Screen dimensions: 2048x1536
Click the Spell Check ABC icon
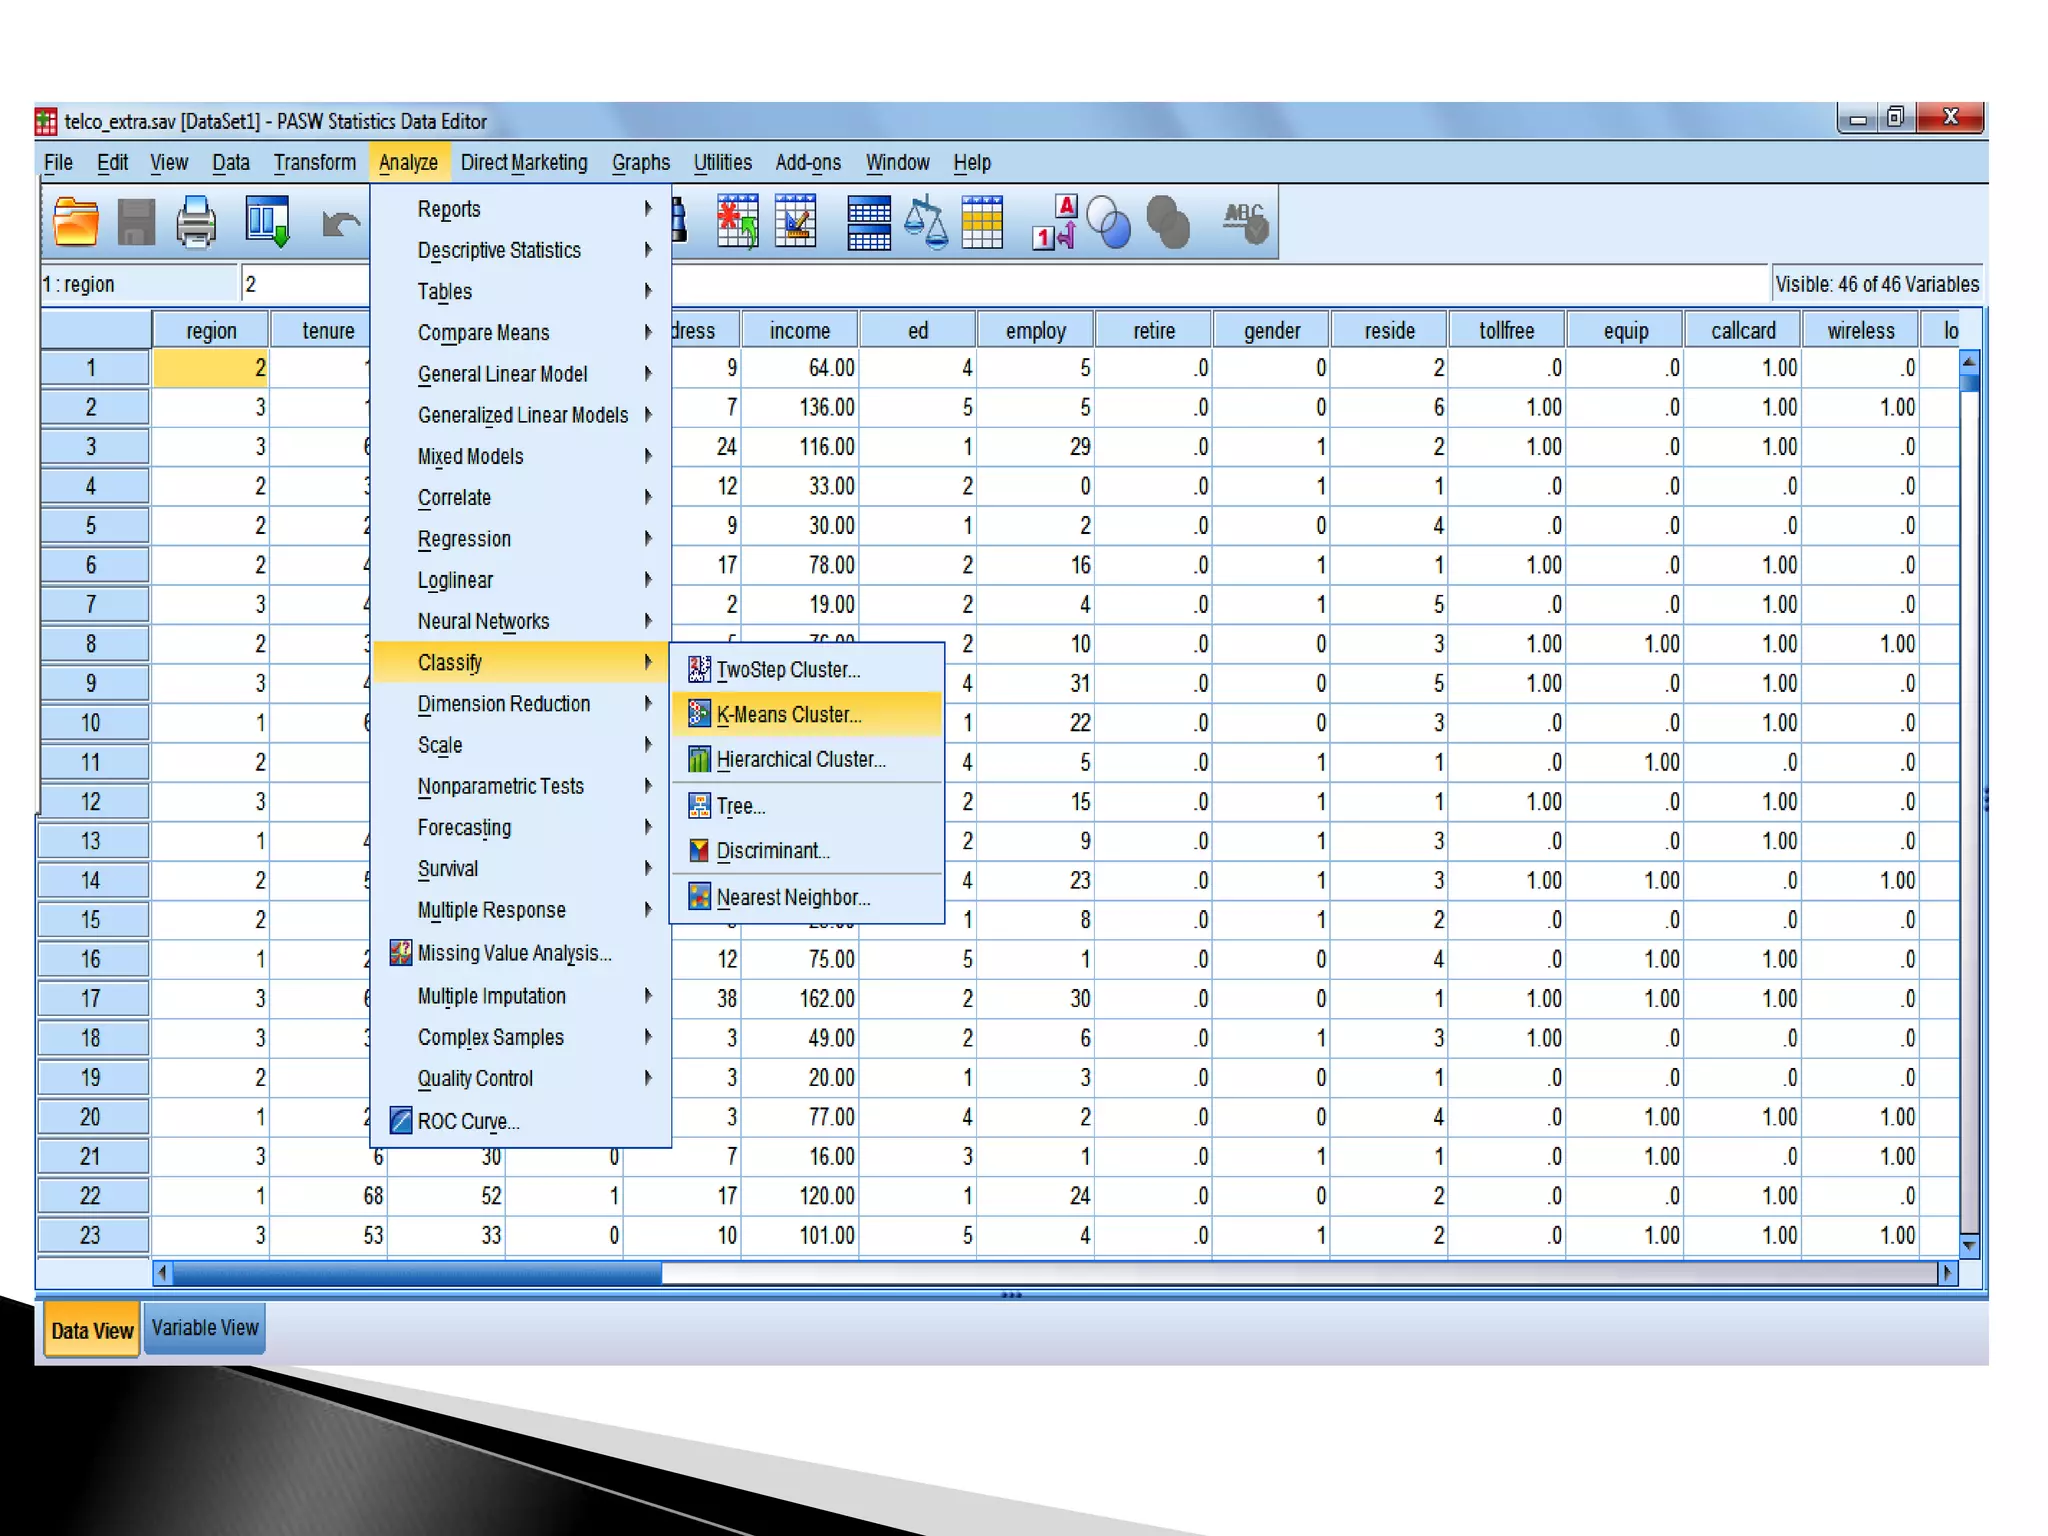pos(1245,222)
